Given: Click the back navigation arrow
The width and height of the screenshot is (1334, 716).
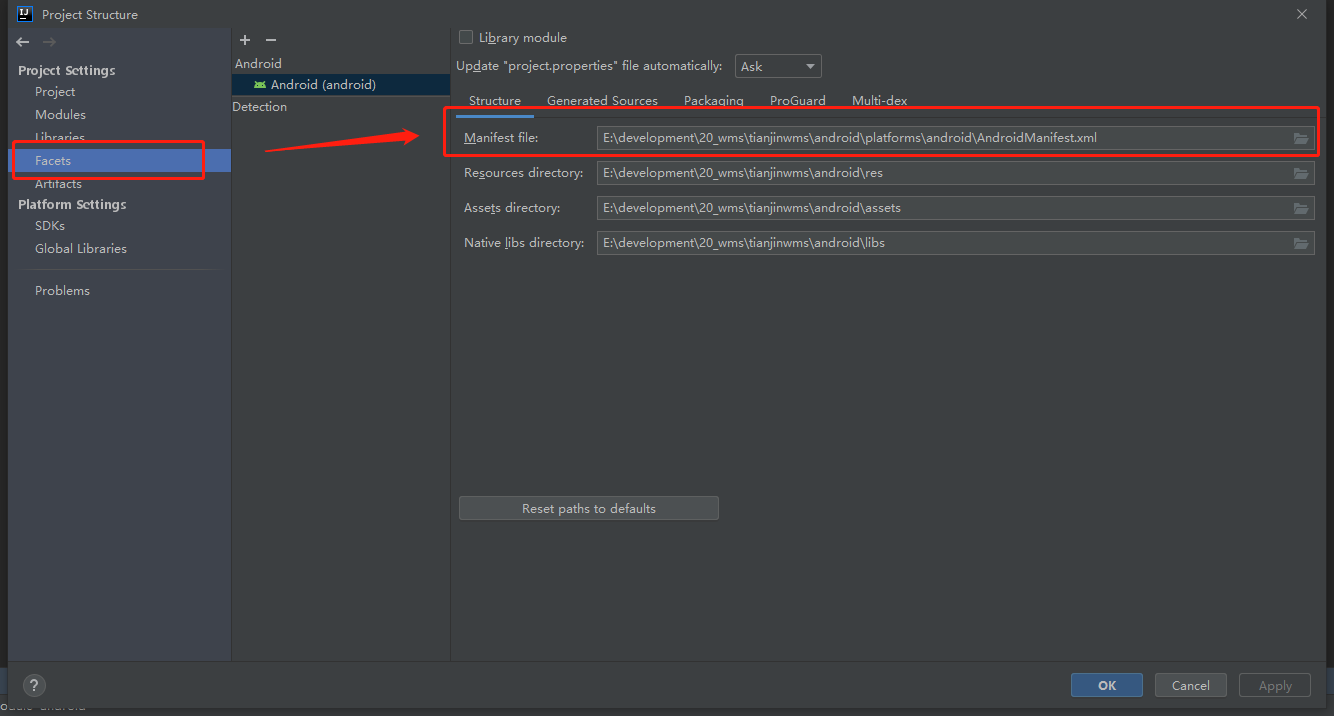Looking at the screenshot, I should [x=23, y=42].
